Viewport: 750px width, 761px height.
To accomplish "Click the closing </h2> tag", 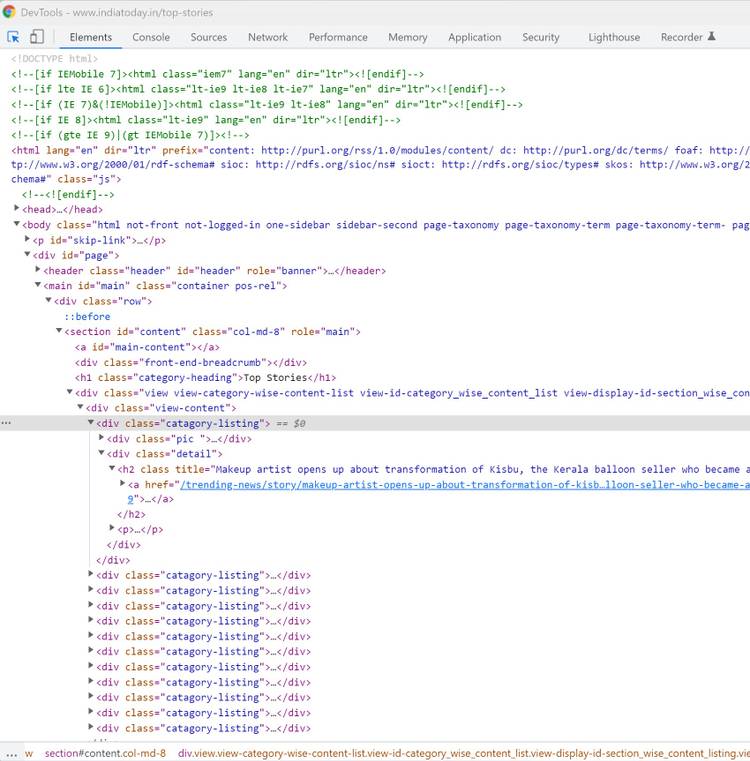I will pyautogui.click(x=131, y=514).
